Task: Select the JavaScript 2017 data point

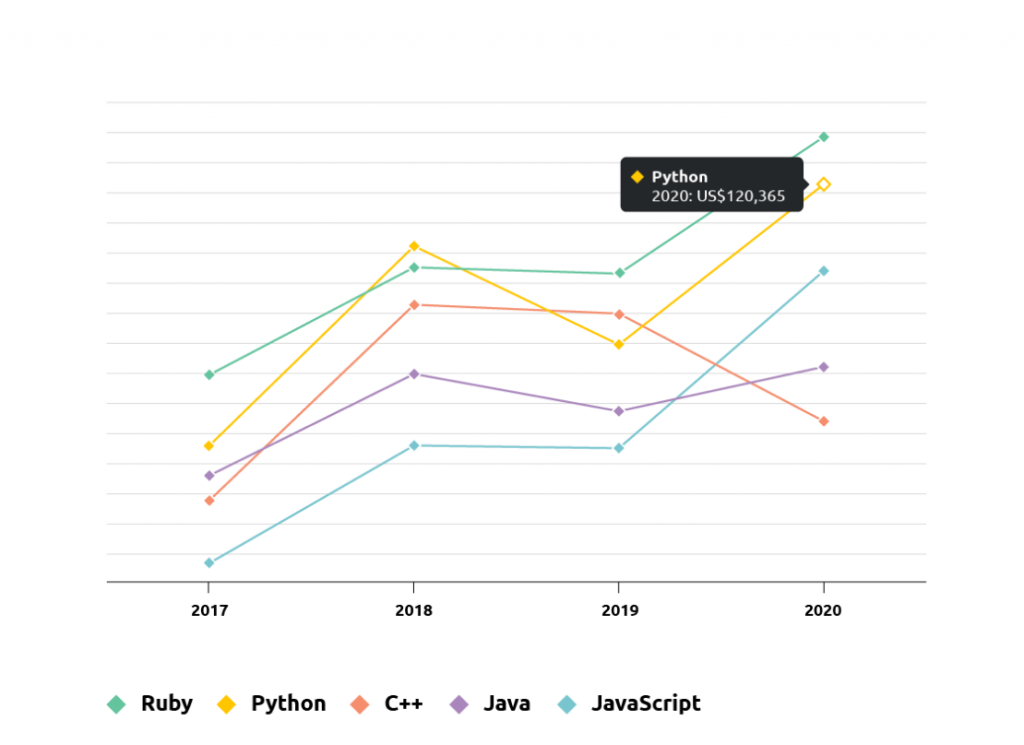Action: [209, 563]
